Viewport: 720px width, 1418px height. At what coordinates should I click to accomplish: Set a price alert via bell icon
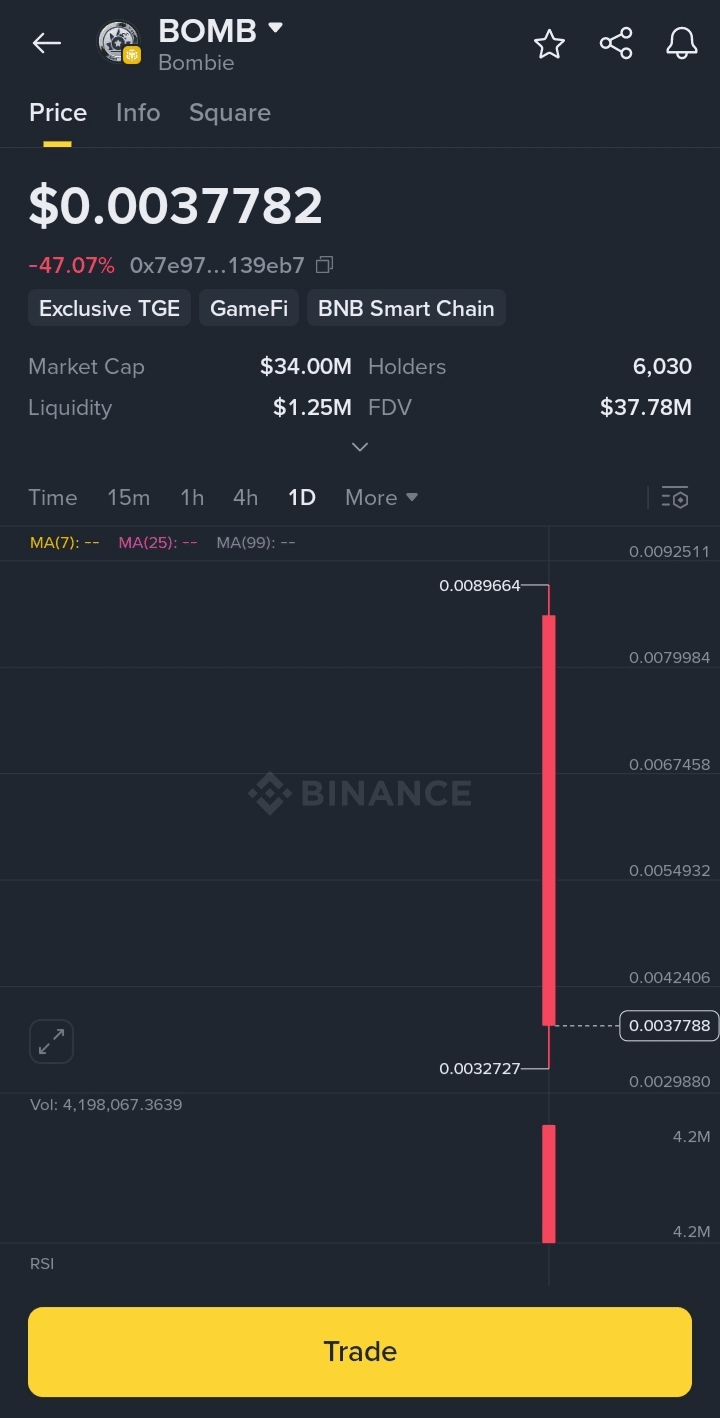[x=682, y=44]
